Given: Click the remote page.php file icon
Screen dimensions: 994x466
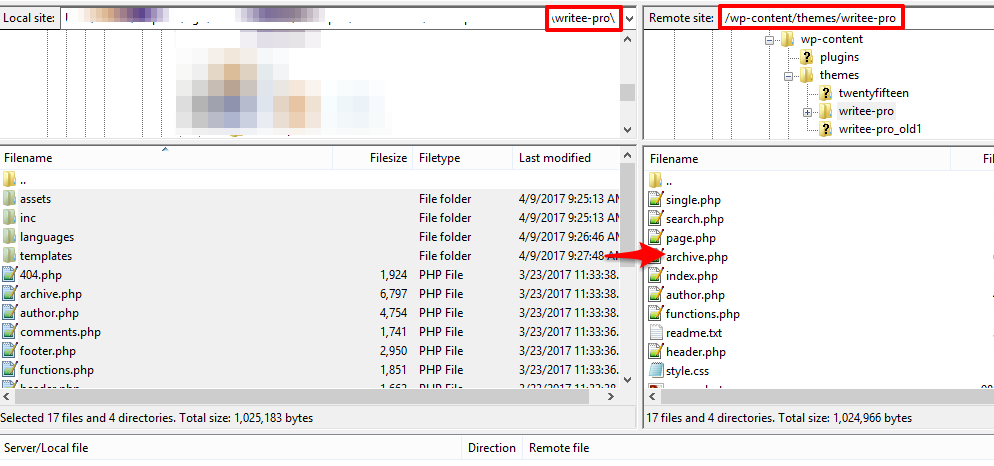Looking at the screenshot, I should (655, 238).
